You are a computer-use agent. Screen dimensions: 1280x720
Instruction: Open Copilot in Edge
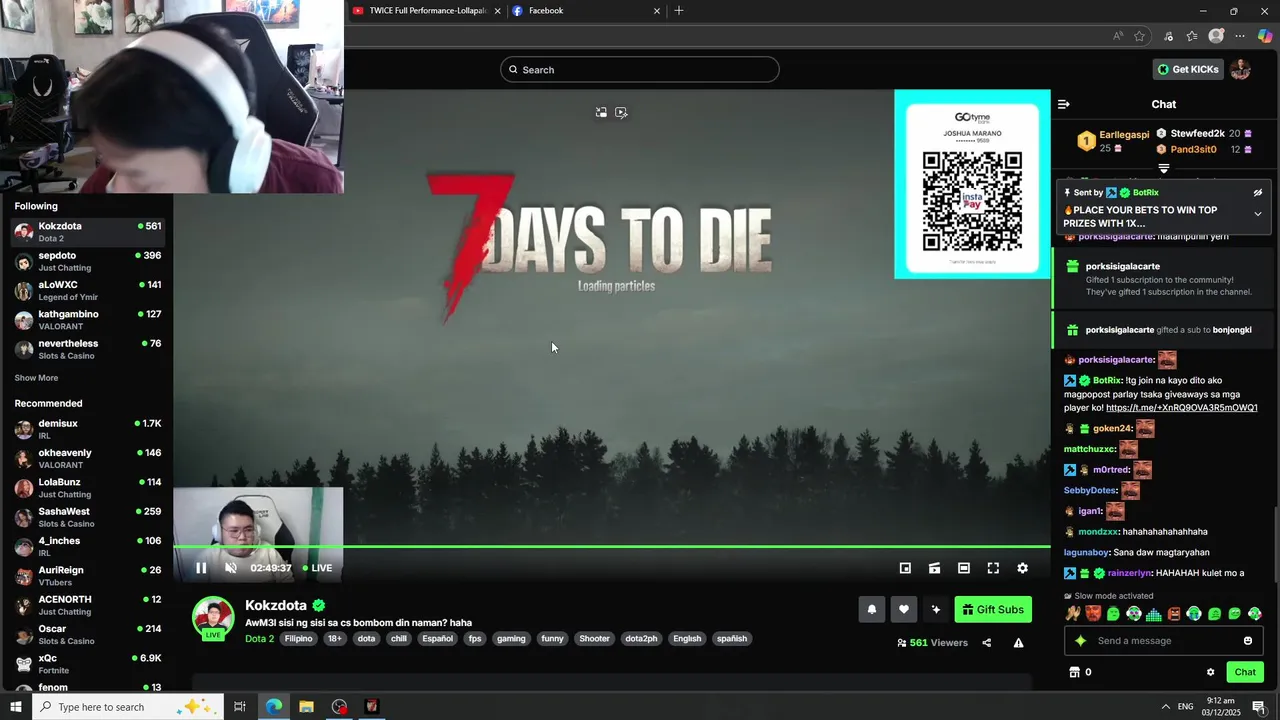click(1265, 36)
